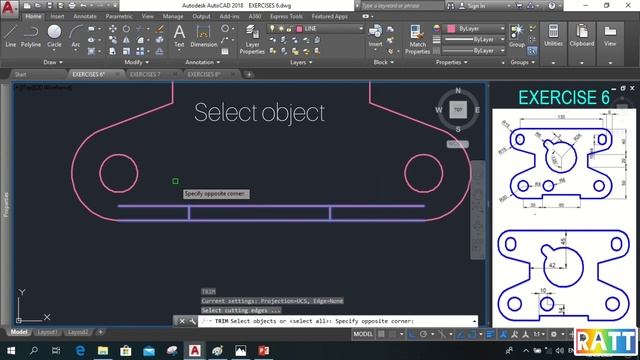640x360 pixels.
Task: Click the Undo arrow in quick access toolbar
Action: click(x=83, y=6)
